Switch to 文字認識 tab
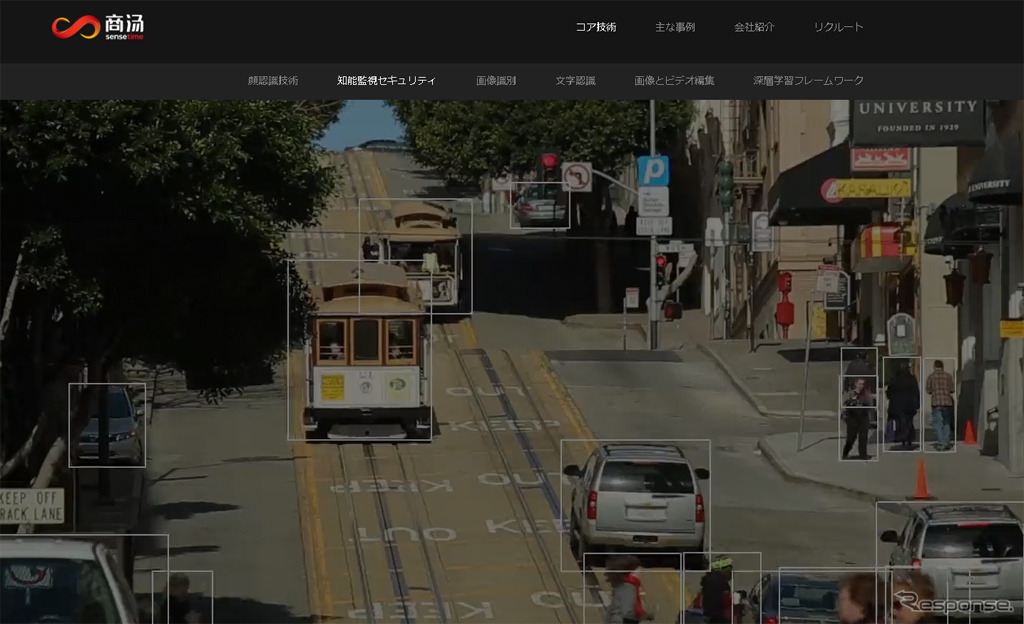Screen dimensions: 1024x624 pyautogui.click(x=575, y=81)
